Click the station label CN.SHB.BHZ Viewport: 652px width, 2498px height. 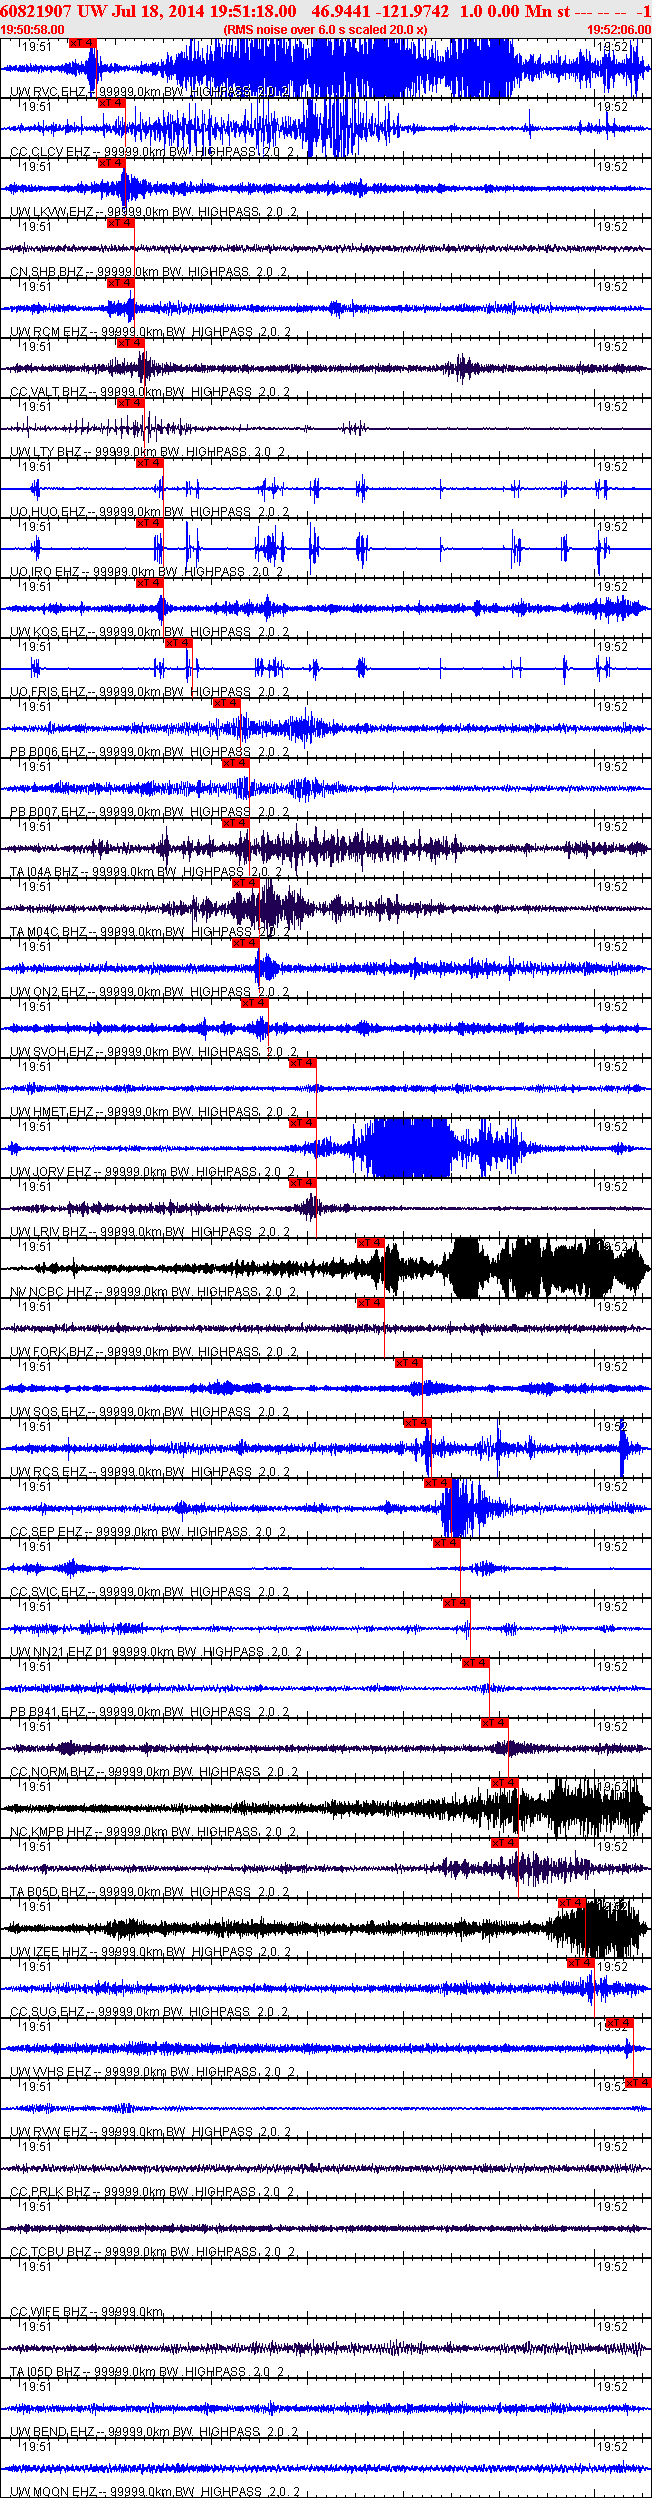click(x=47, y=272)
